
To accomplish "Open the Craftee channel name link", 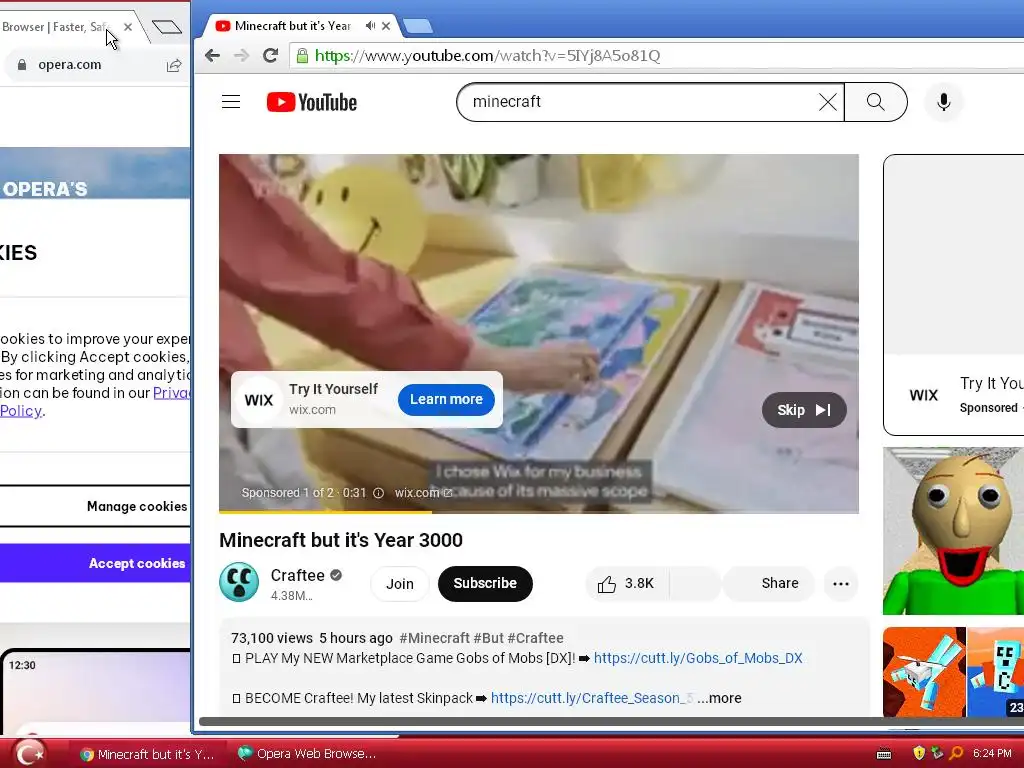I will tap(298, 575).
